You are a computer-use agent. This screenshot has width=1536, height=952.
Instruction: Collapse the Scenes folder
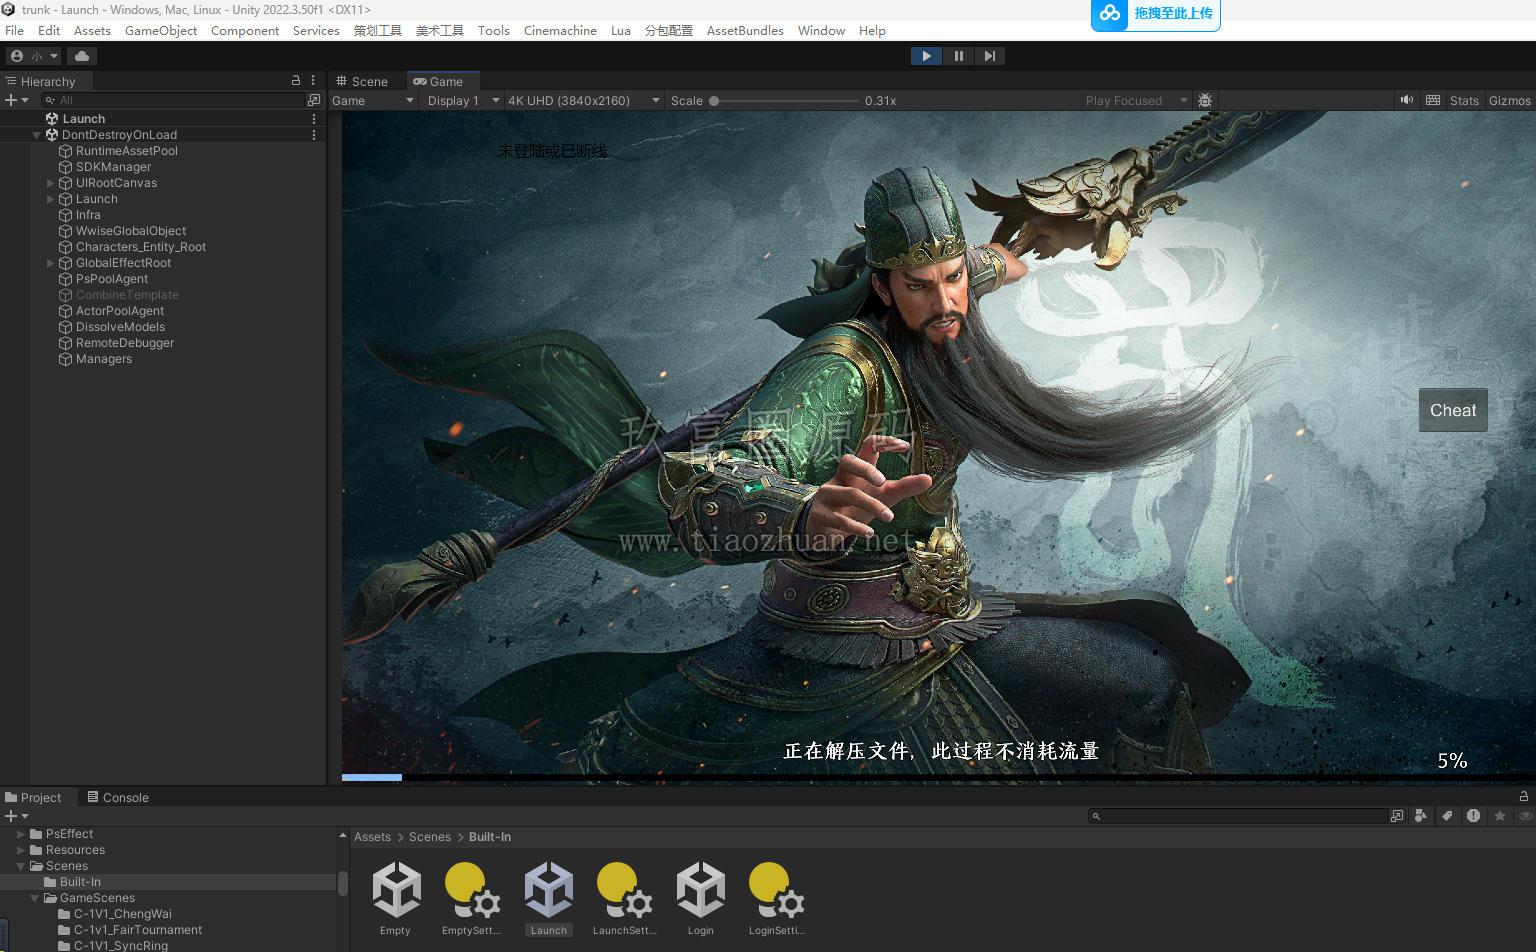(x=21, y=866)
